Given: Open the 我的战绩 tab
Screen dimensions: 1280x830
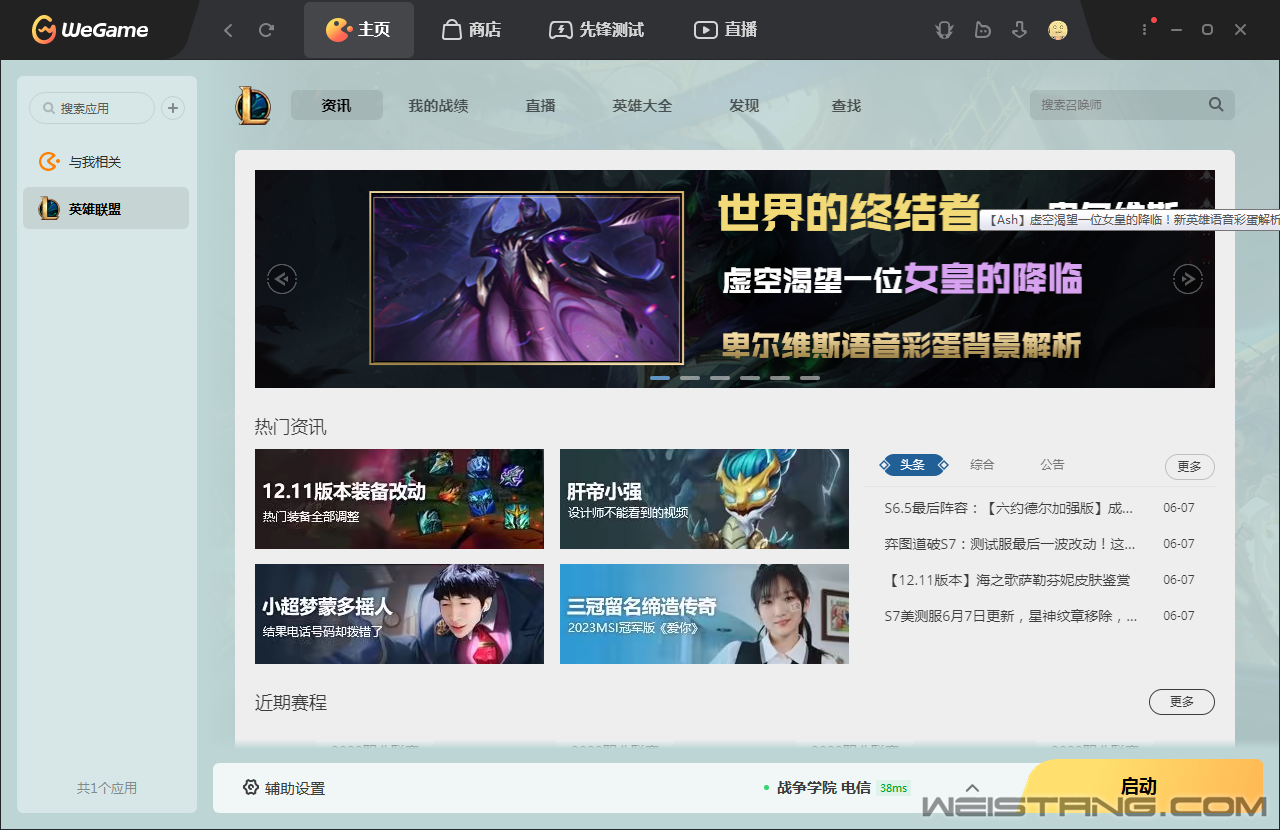Looking at the screenshot, I should 438,105.
